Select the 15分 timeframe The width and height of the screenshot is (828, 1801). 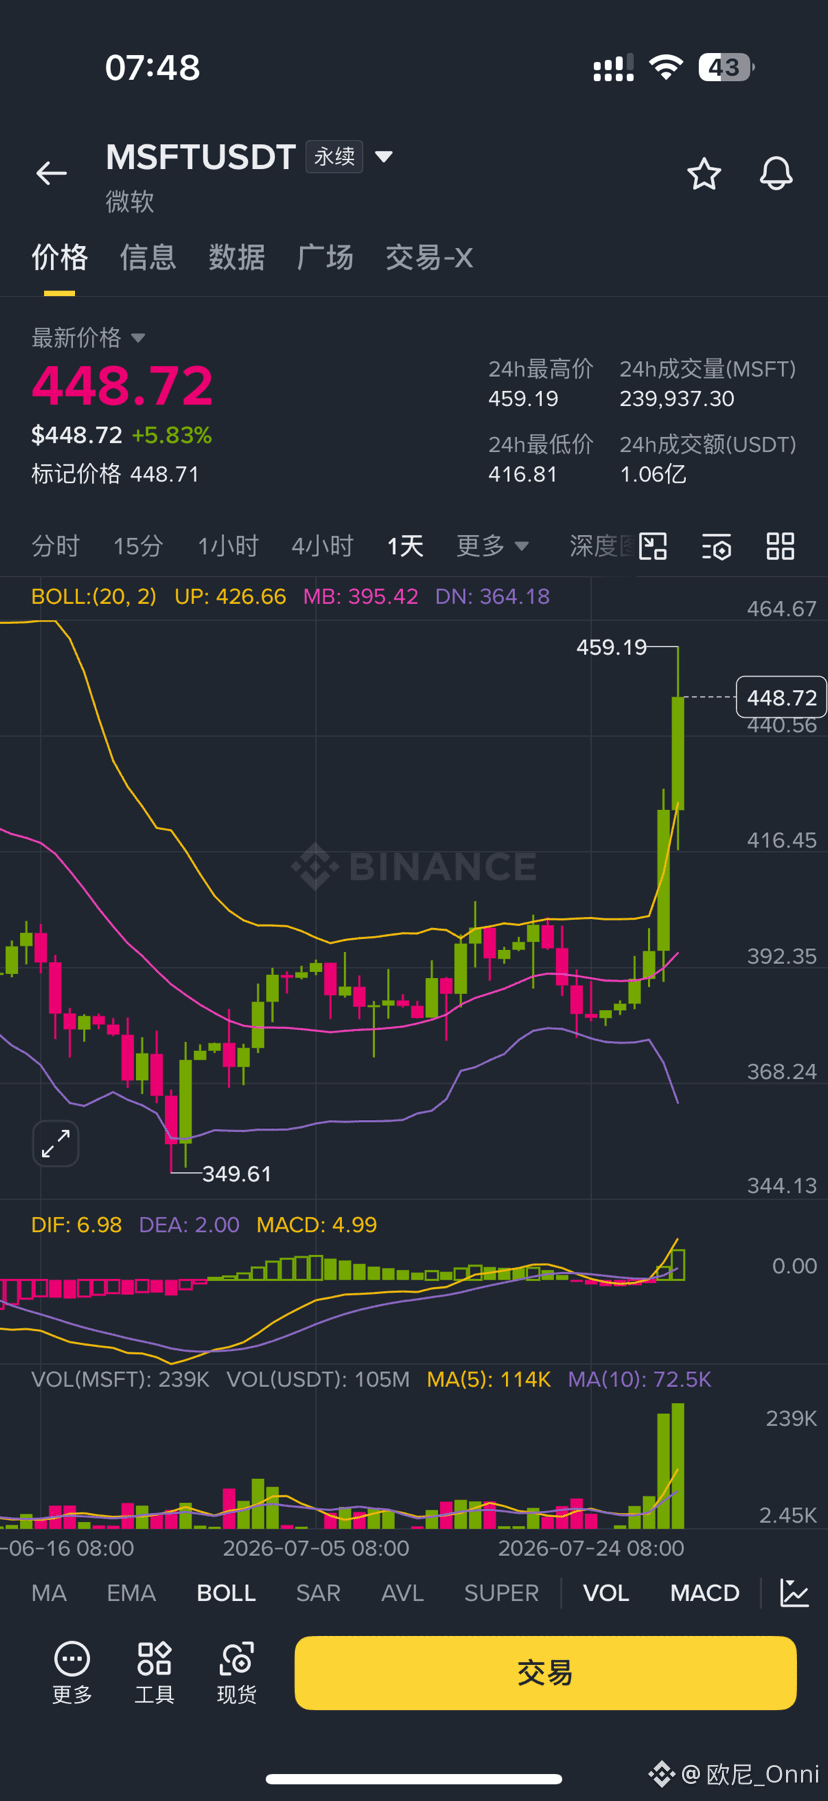click(138, 546)
